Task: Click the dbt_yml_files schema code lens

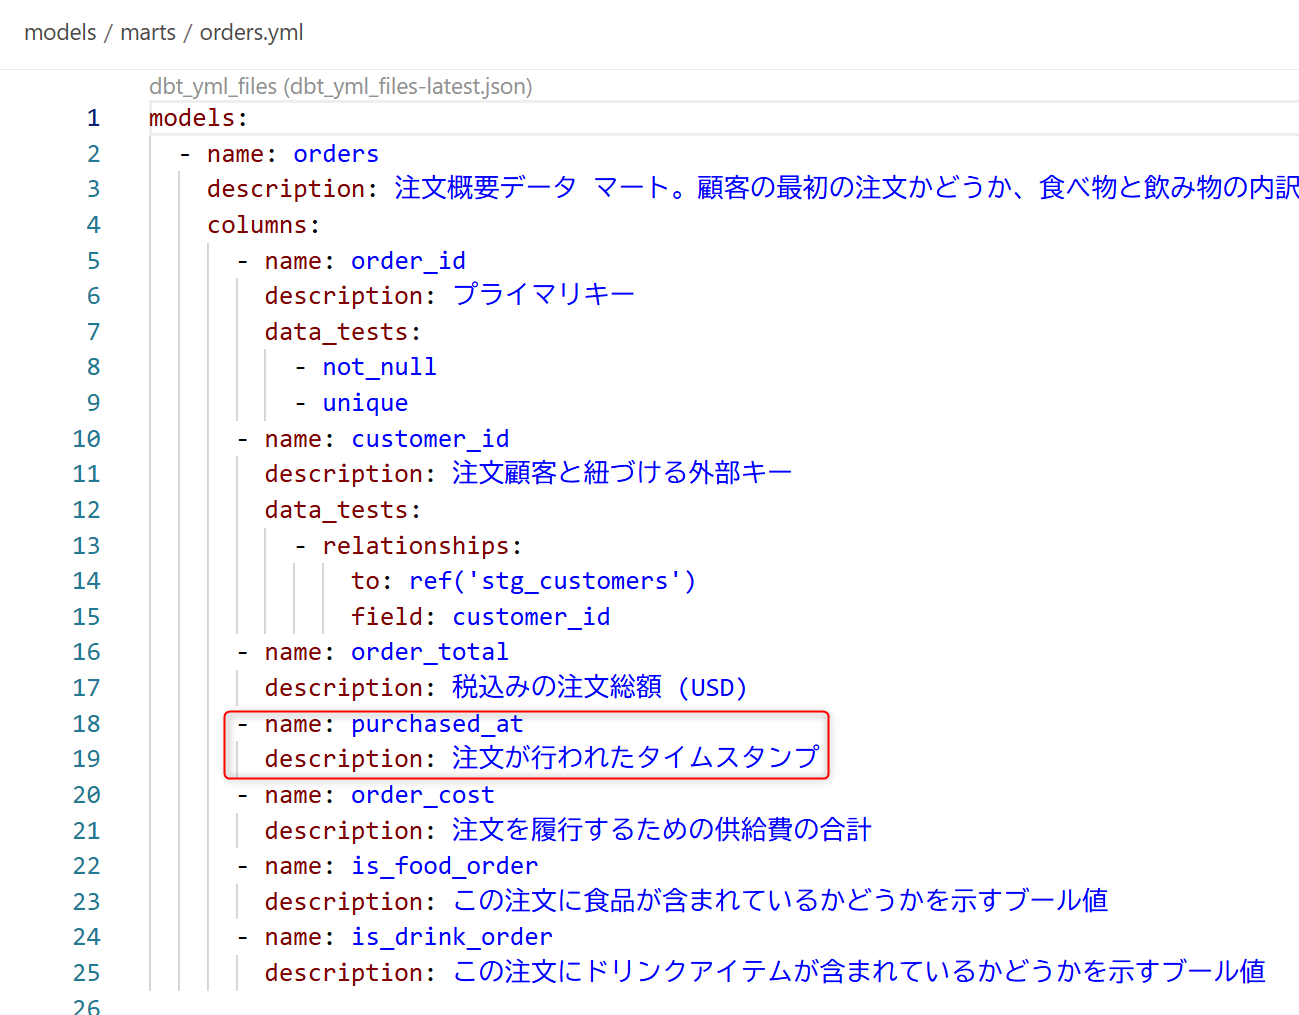Action: point(340,87)
